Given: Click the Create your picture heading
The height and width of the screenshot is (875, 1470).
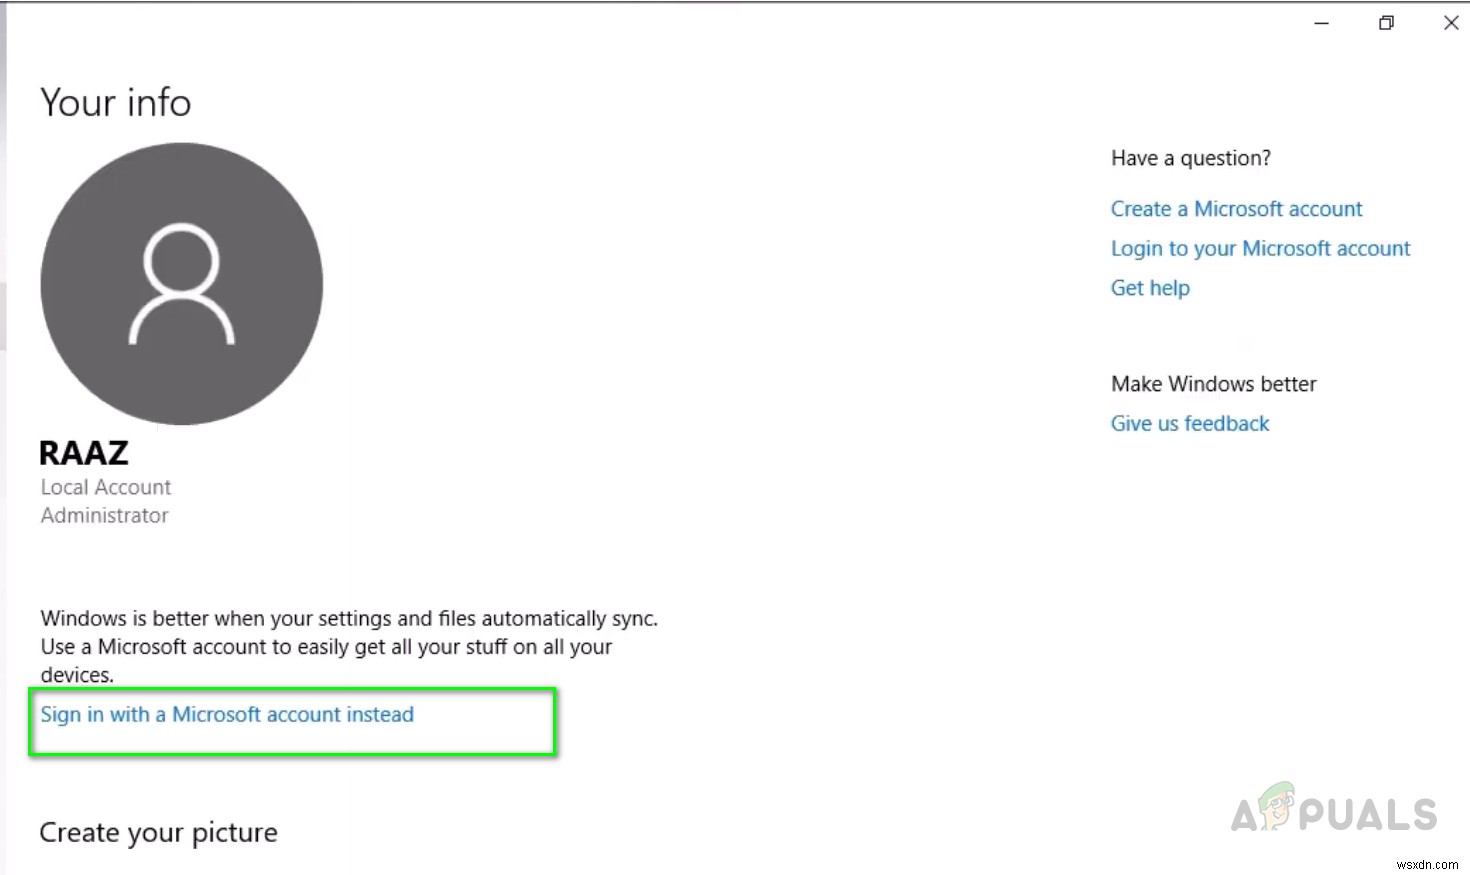Looking at the screenshot, I should (158, 833).
